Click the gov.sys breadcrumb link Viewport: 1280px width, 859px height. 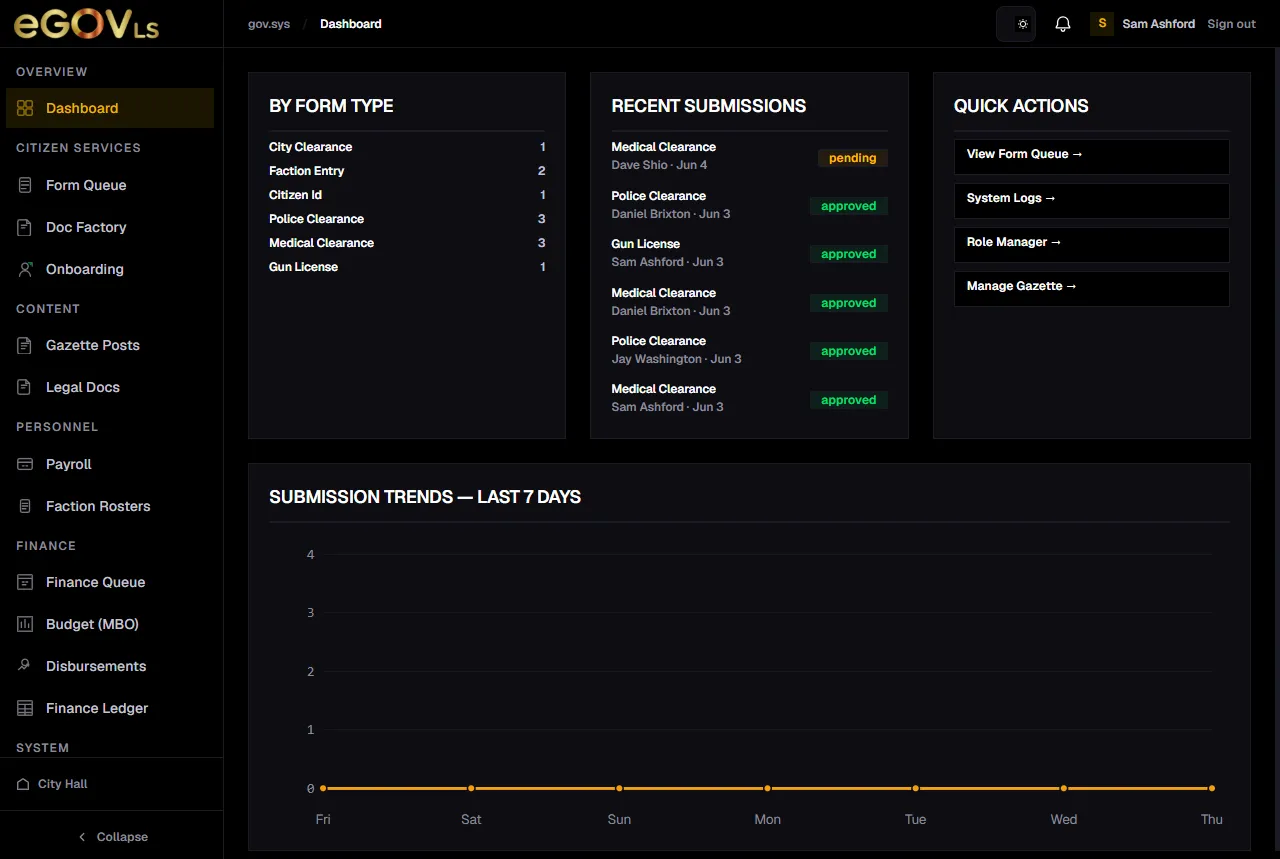[x=269, y=24]
